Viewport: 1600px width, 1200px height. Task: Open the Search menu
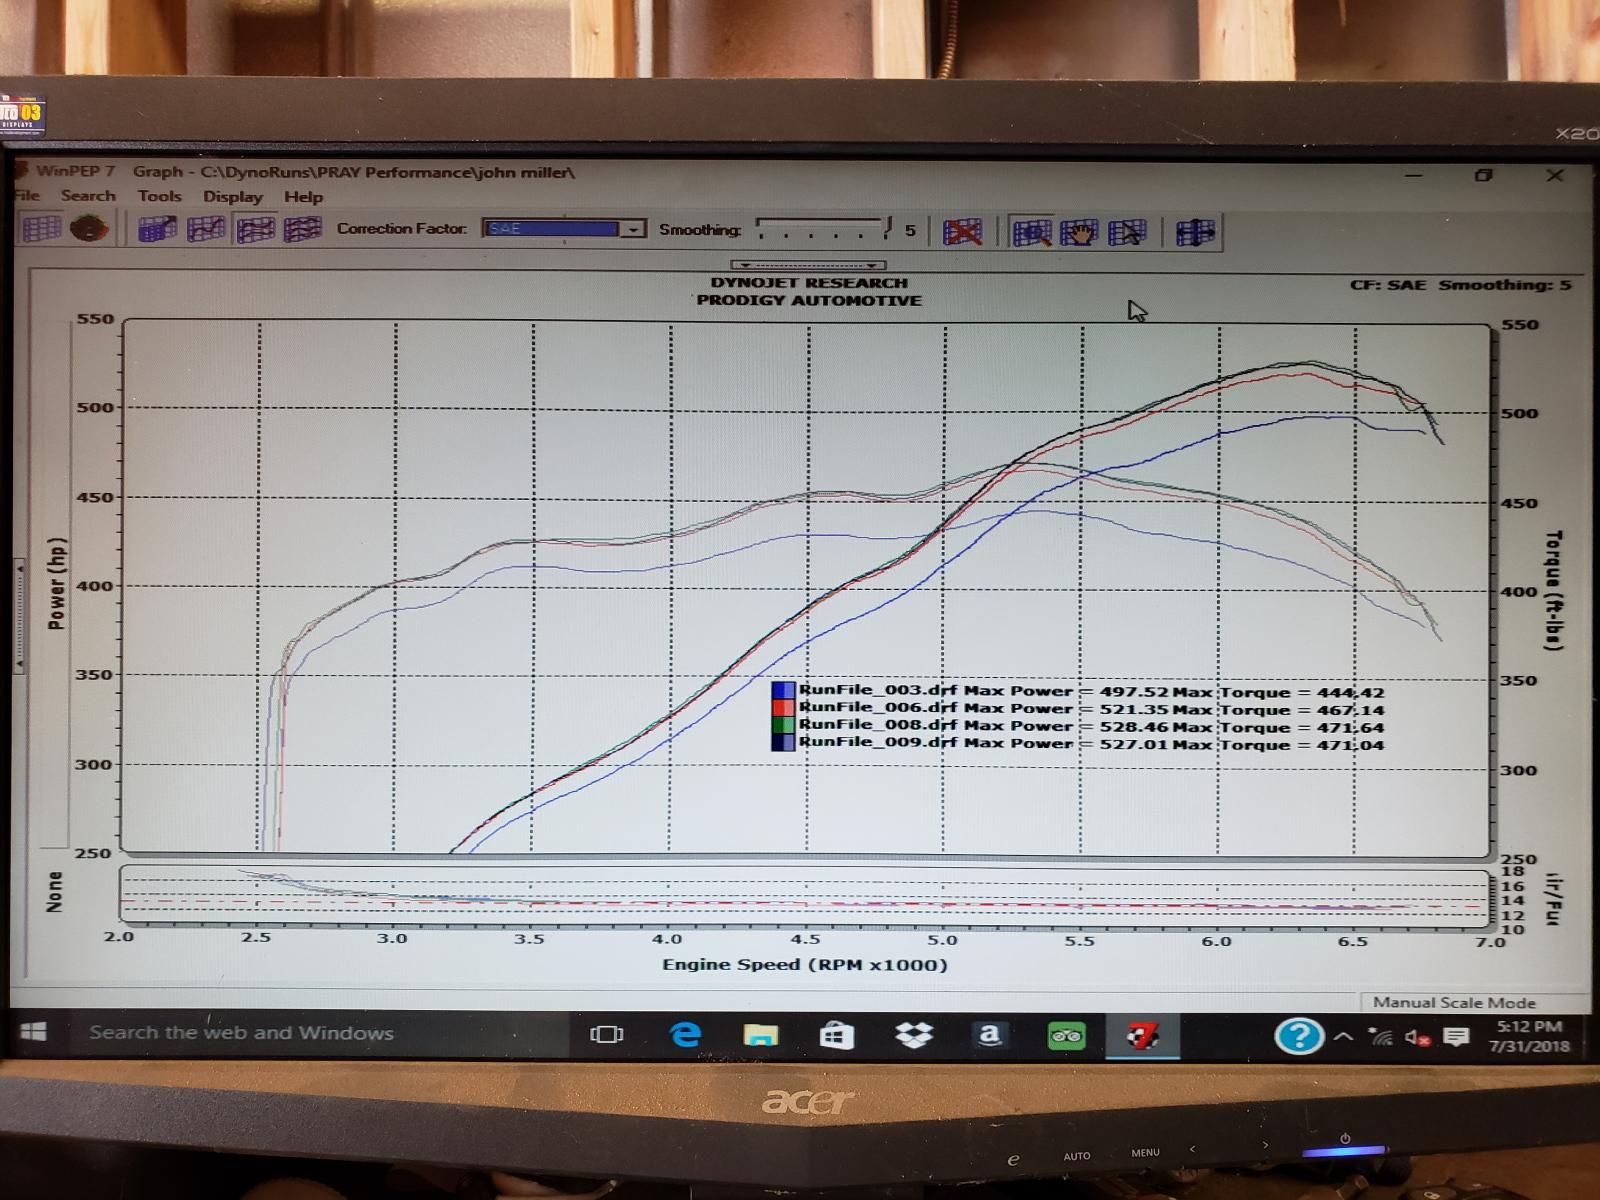click(x=88, y=196)
